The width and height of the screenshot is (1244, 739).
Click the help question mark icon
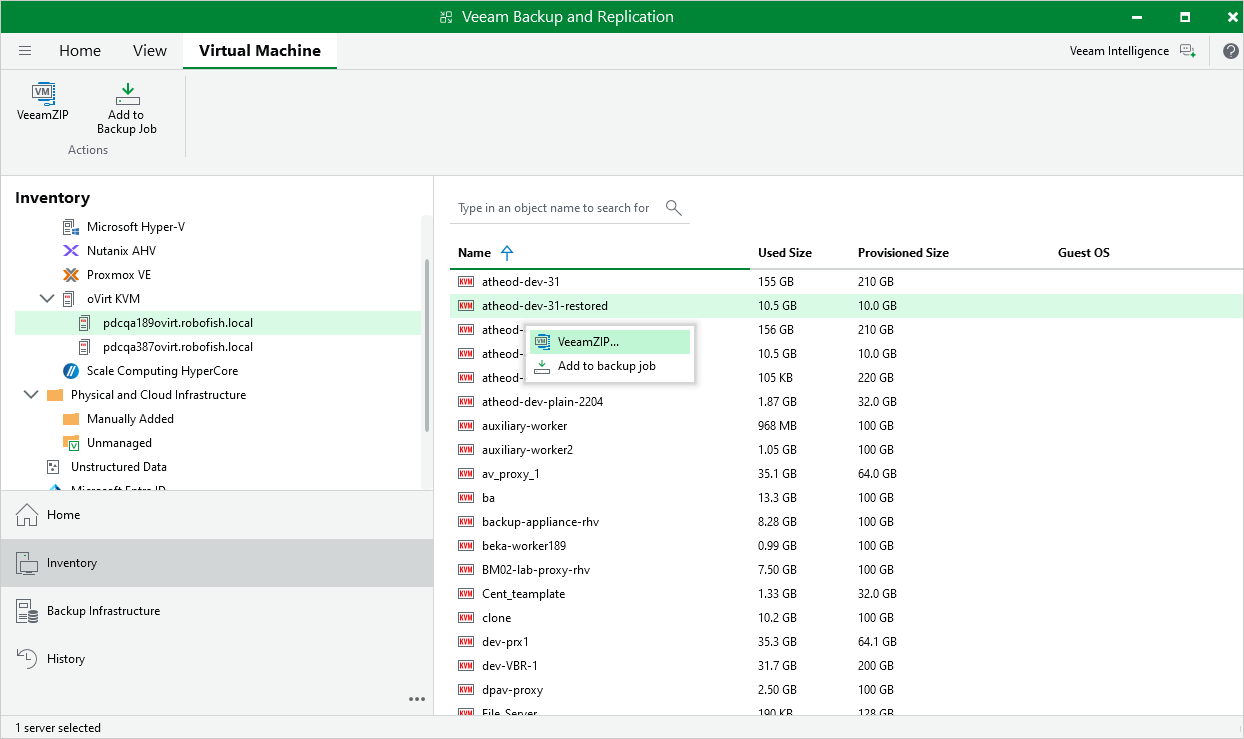pyautogui.click(x=1230, y=50)
